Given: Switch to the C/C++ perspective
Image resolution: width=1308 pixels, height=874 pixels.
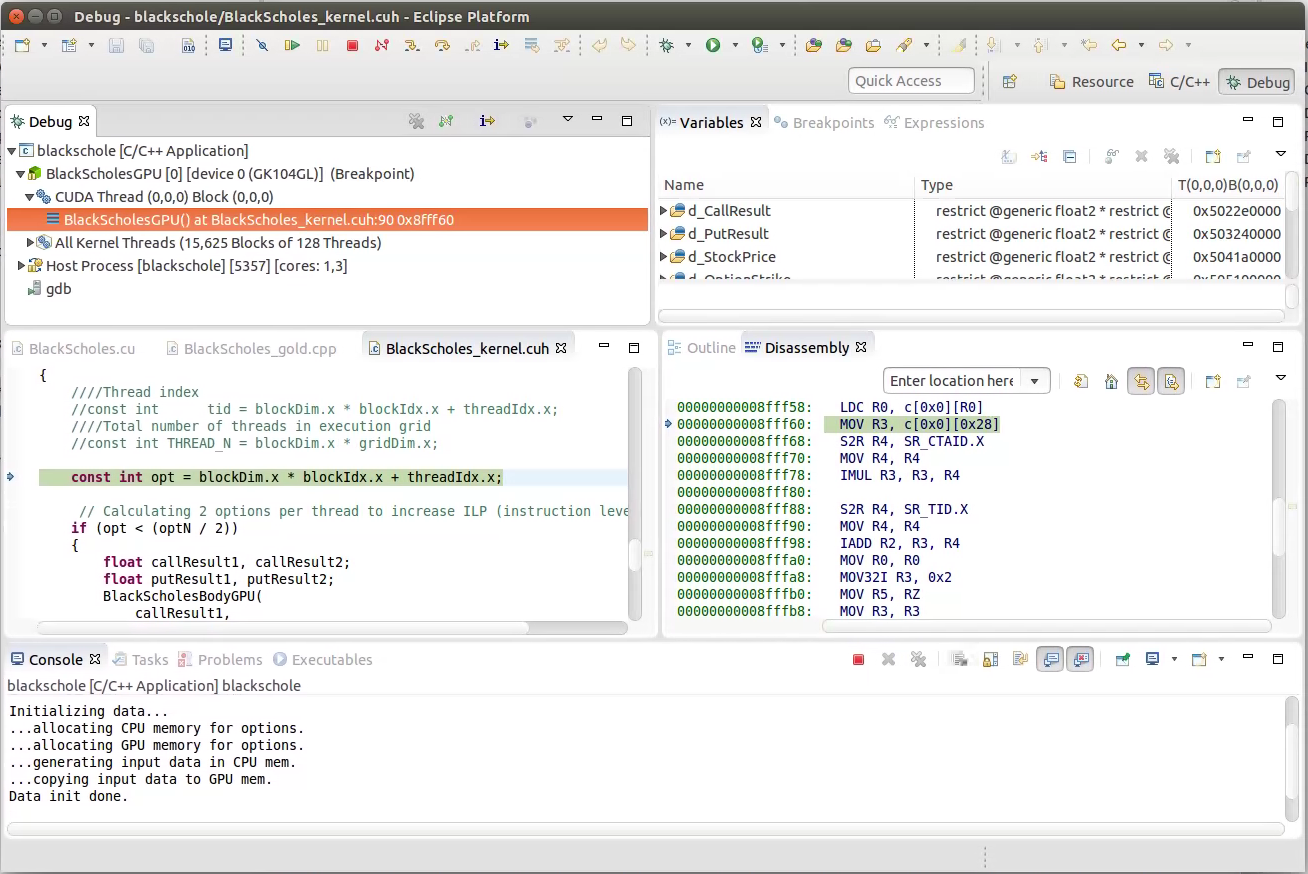Looking at the screenshot, I should point(1179,82).
